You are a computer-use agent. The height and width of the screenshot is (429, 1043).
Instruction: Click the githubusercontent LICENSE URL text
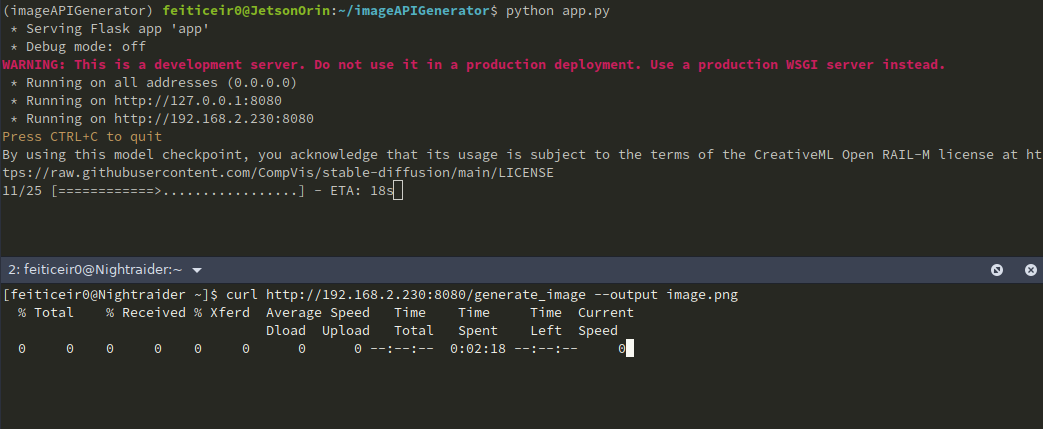click(278, 172)
